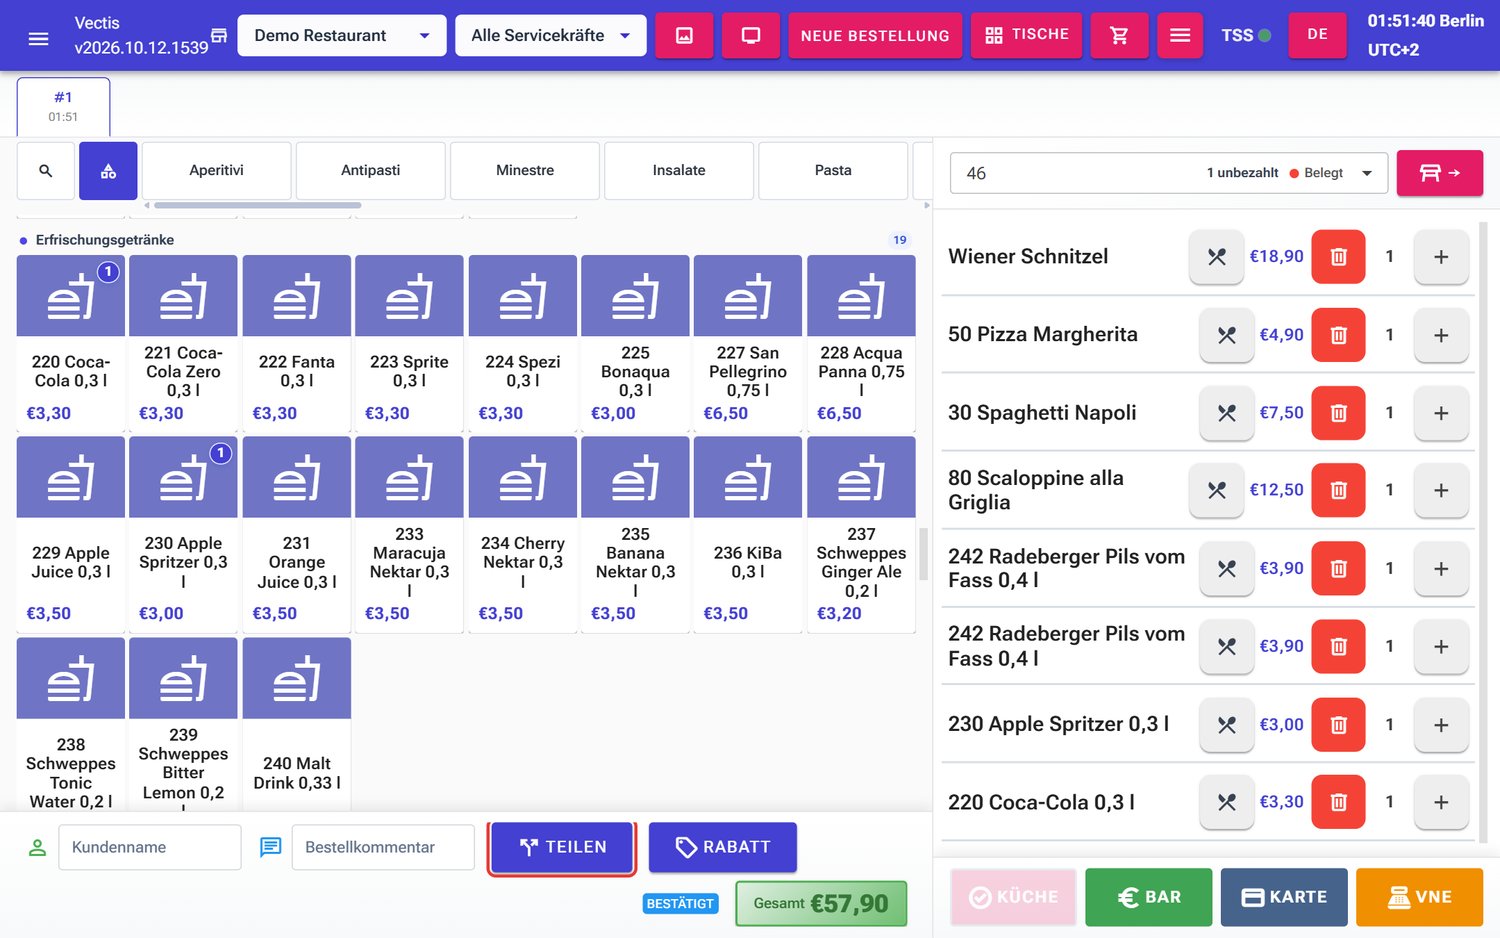The width and height of the screenshot is (1500, 938).
Task: Switch to the Pasta category
Action: (x=833, y=171)
